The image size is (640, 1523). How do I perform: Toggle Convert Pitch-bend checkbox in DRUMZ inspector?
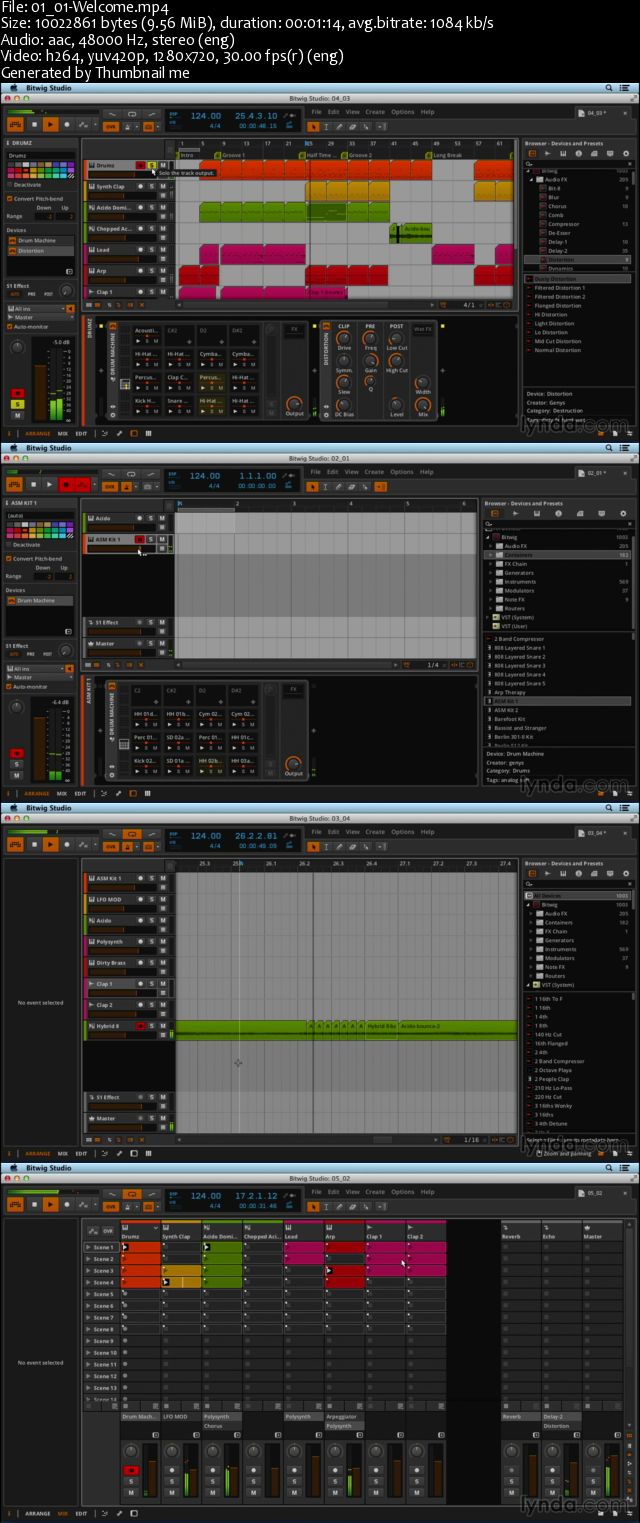point(11,198)
